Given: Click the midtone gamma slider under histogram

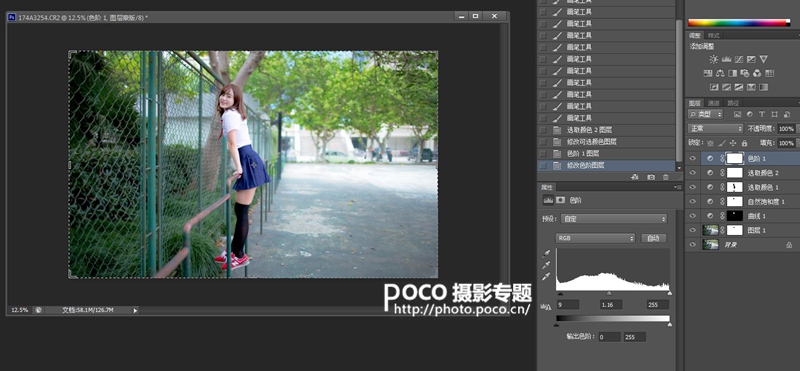Looking at the screenshot, I should 609,293.
